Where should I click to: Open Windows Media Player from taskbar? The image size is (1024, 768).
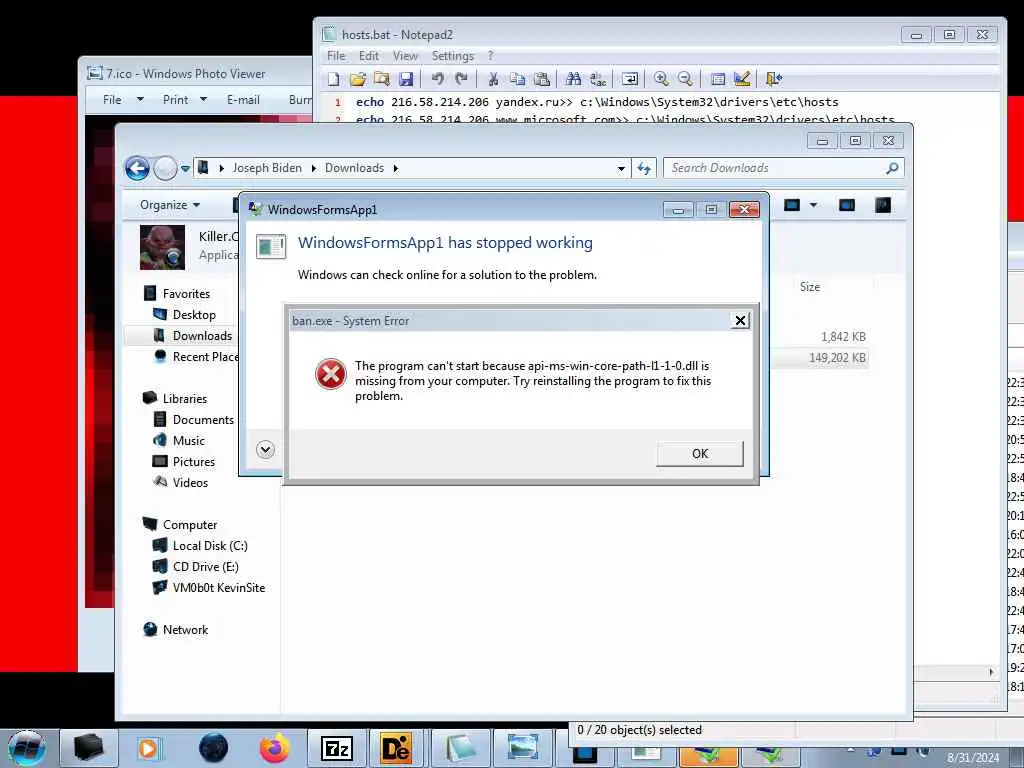pyautogui.click(x=150, y=748)
